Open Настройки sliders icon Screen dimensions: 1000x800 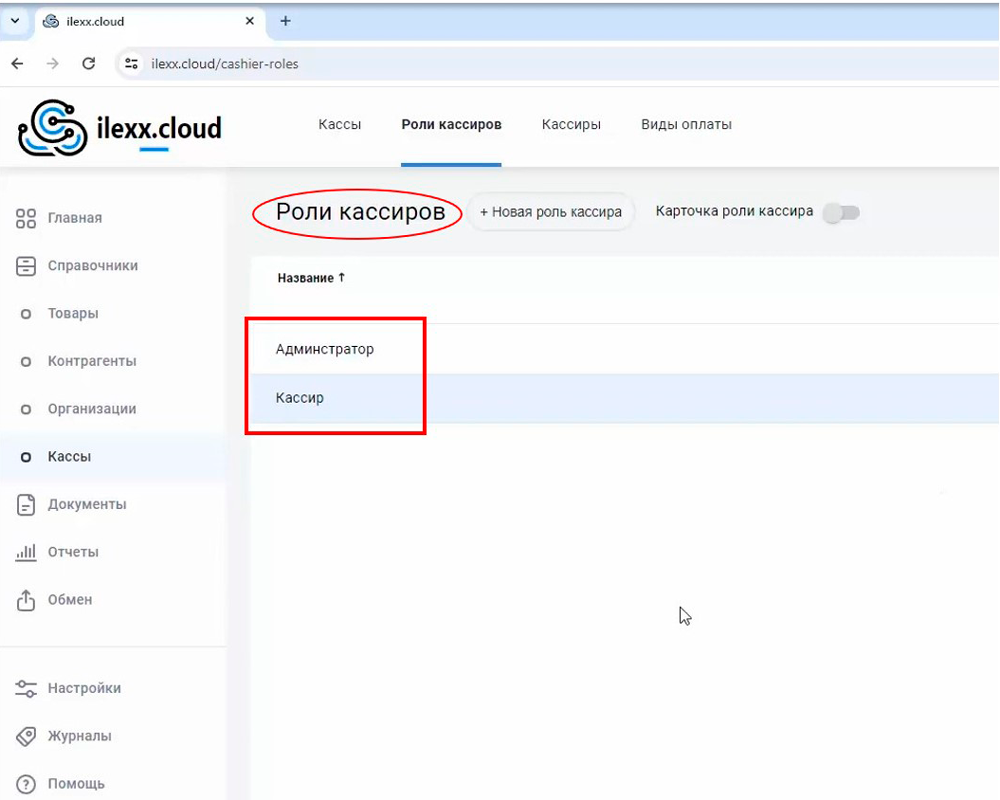27,688
